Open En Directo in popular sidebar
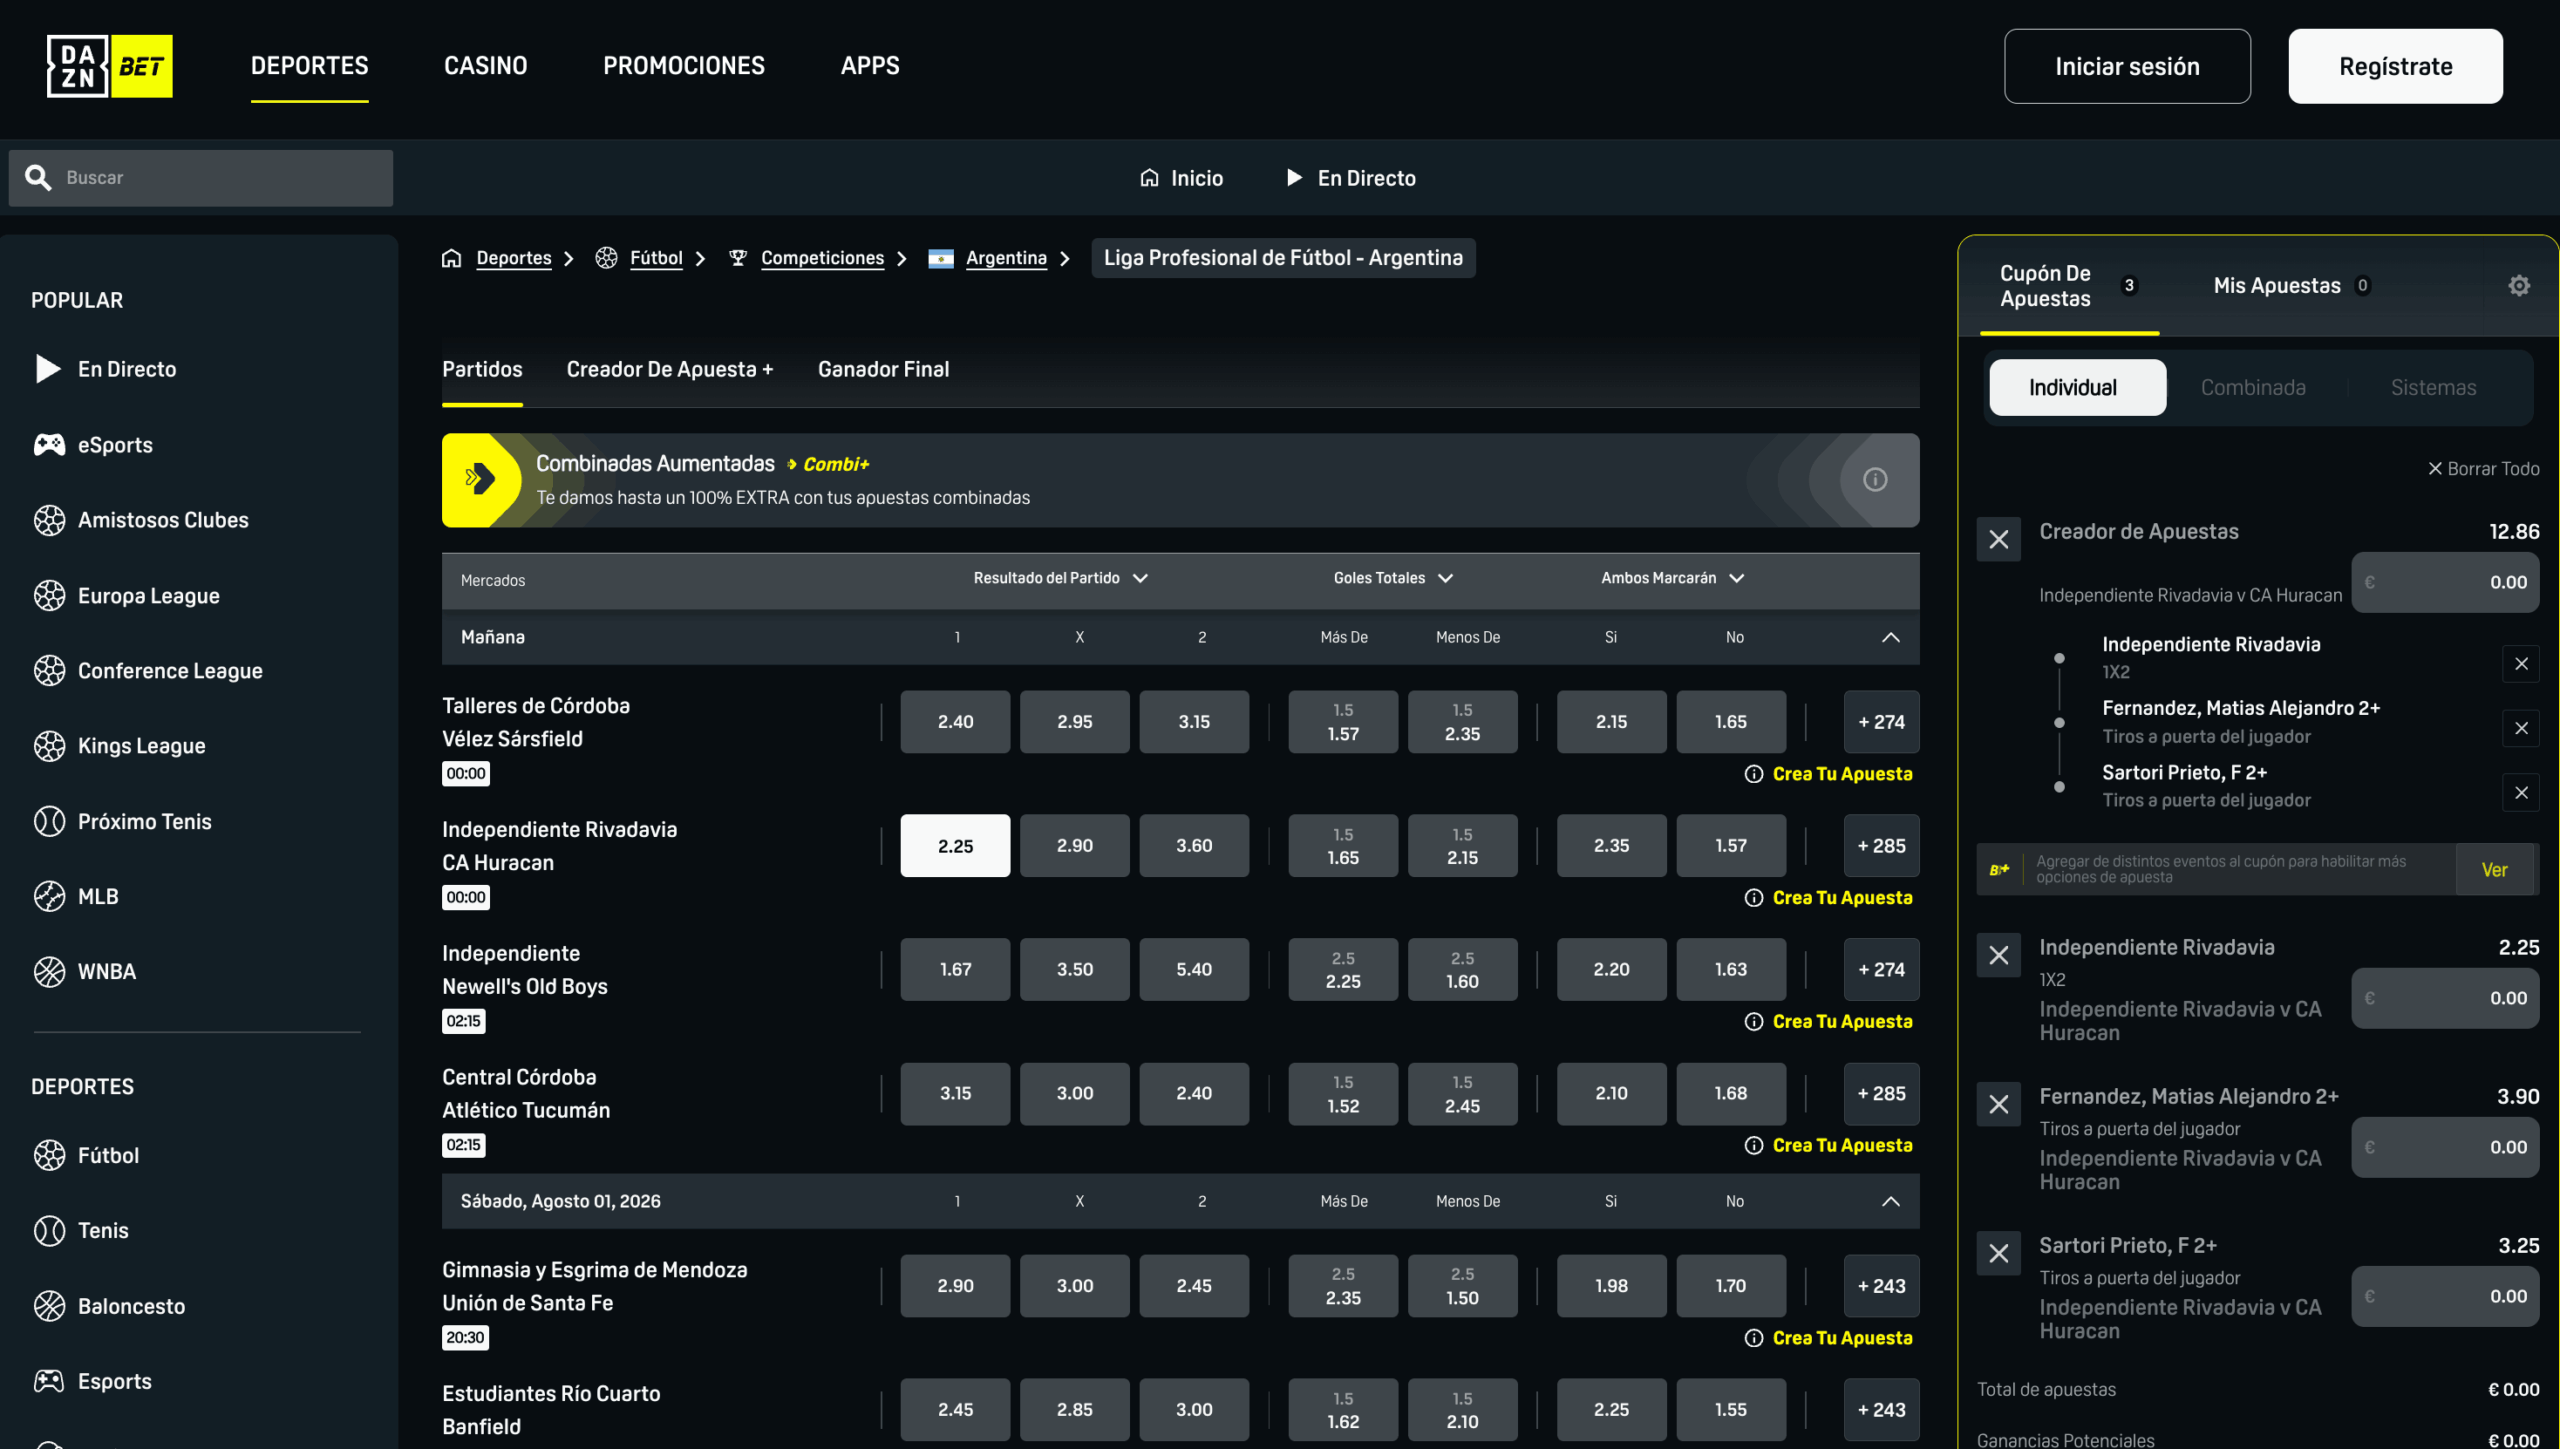2560x1449 pixels. coord(105,369)
